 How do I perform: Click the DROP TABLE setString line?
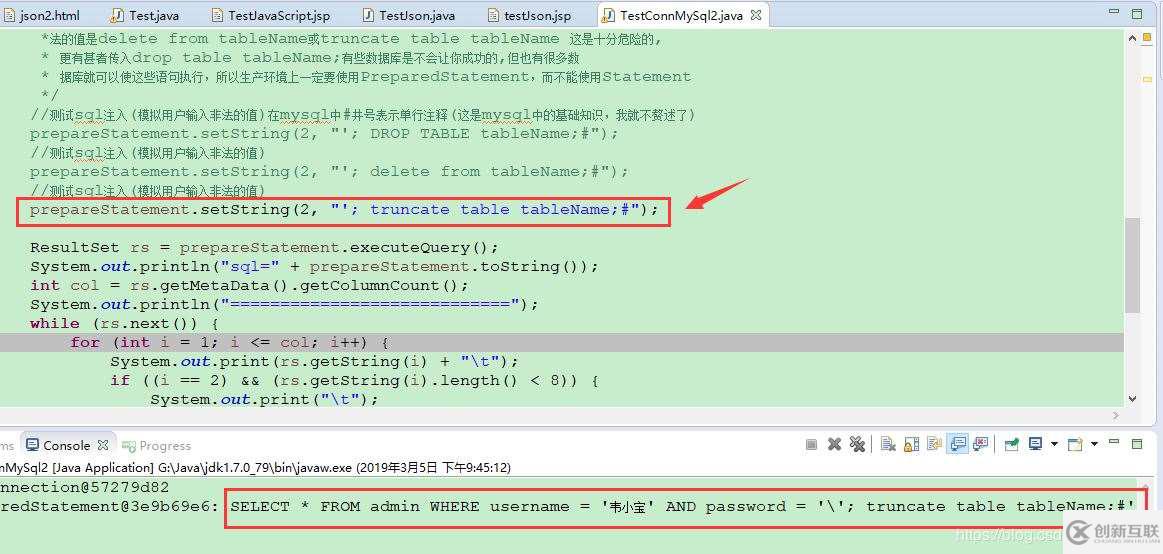[324, 133]
